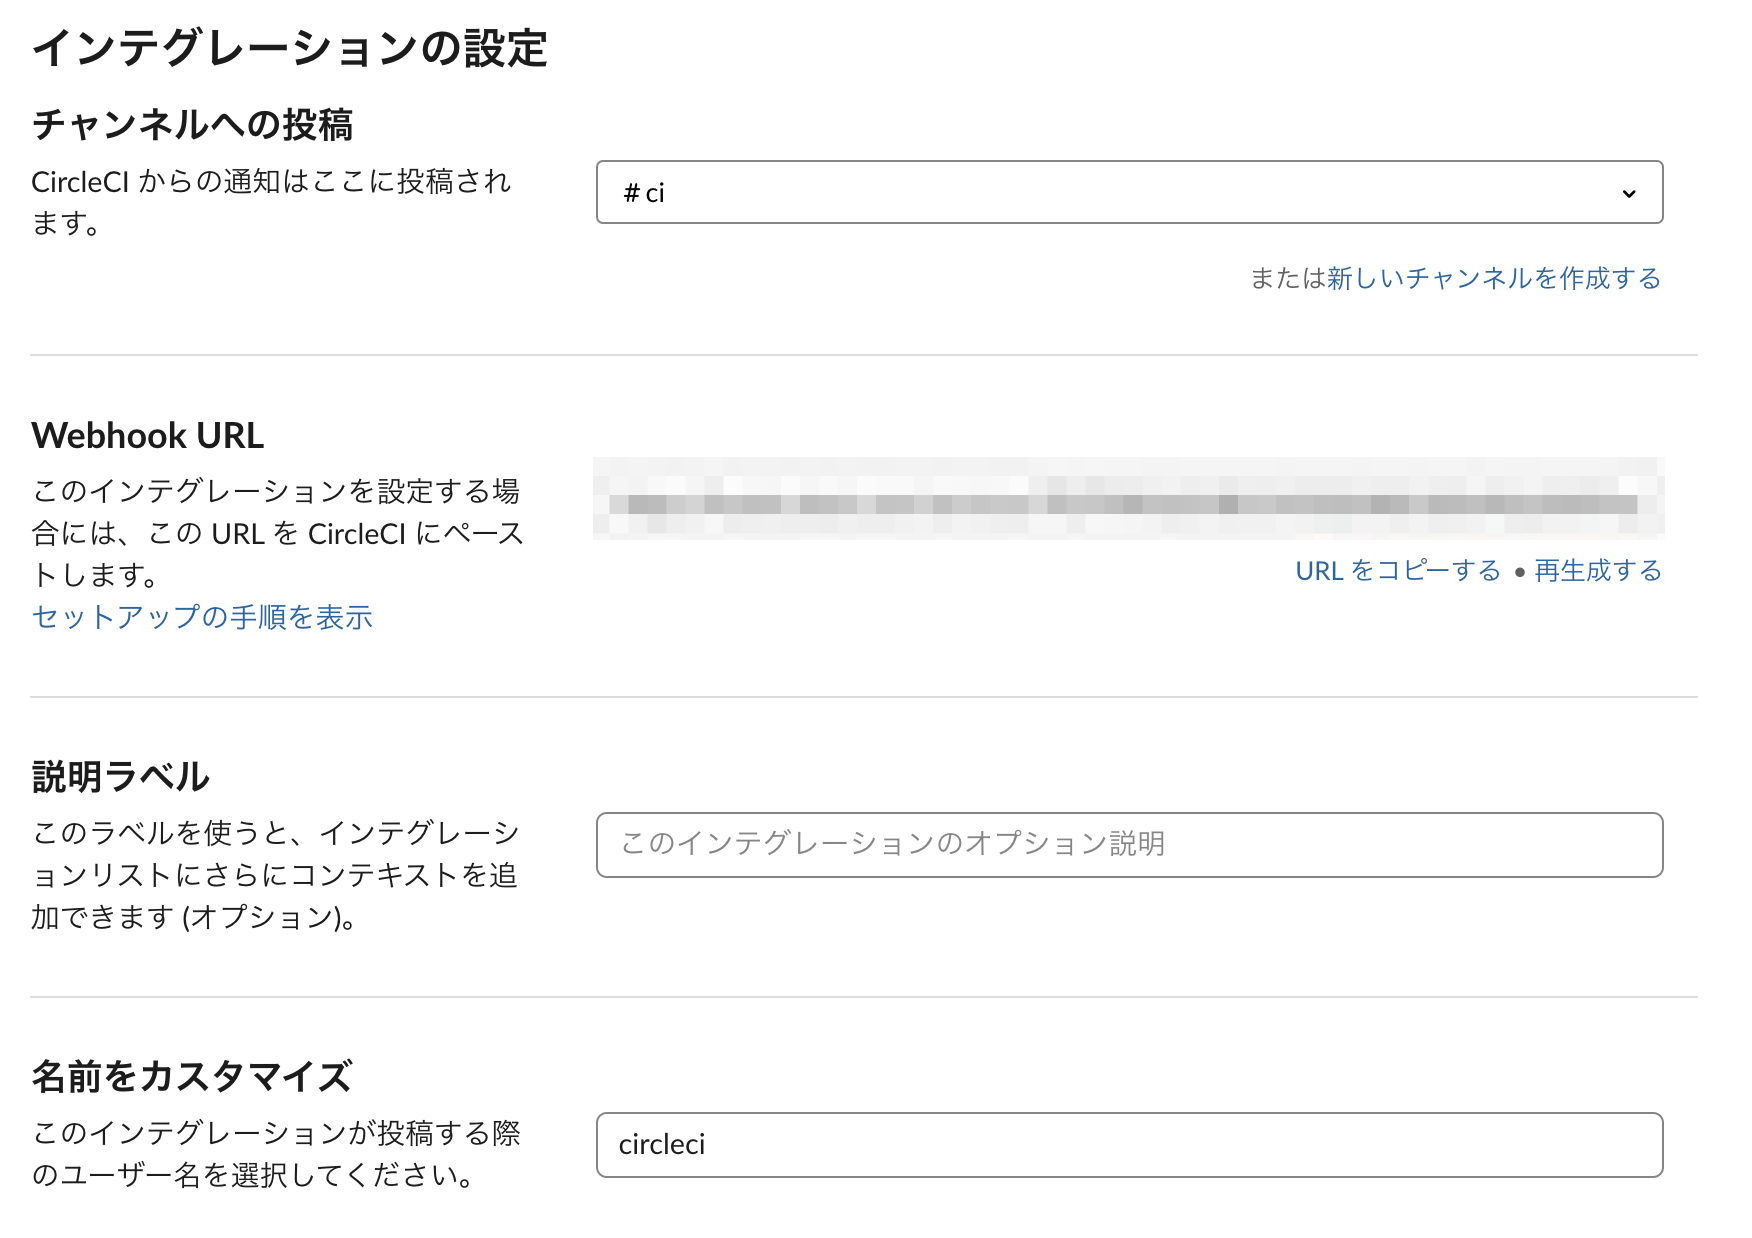The width and height of the screenshot is (1752, 1238).
Task: Click the bullet separator between copy and regenerate
Action: [1519, 573]
